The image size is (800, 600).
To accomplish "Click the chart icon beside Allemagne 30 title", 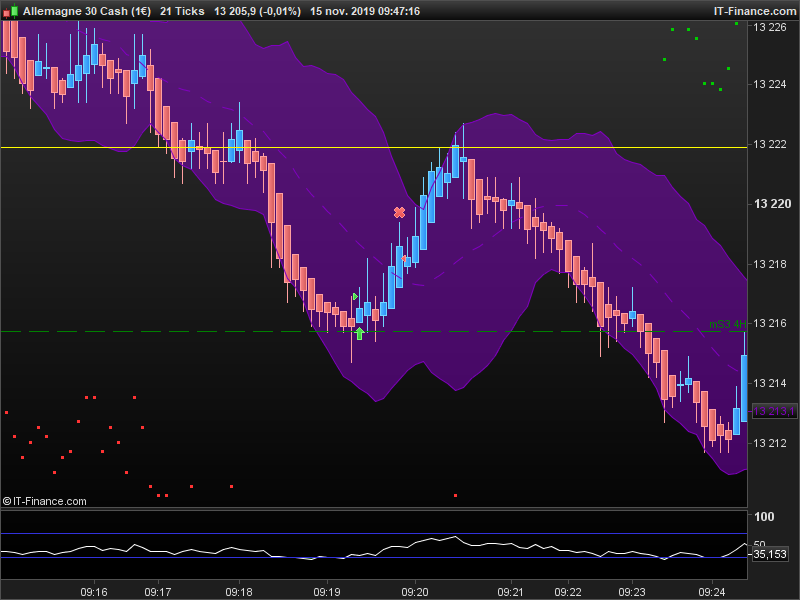I will (x=11, y=11).
